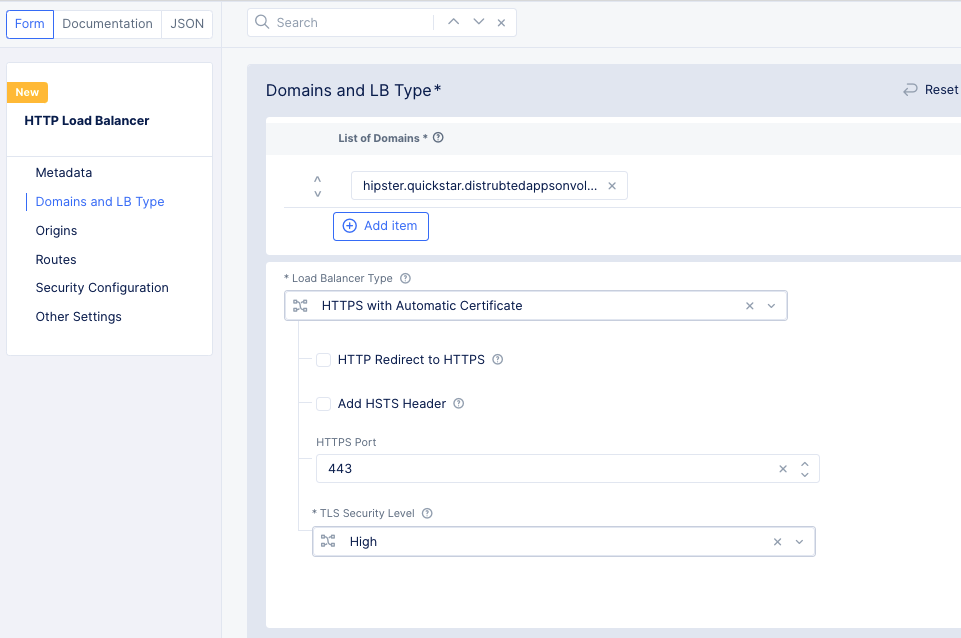Viewport: 961px width, 638px height.
Task: Clear the selected Load Balancer Type
Action: 749,306
